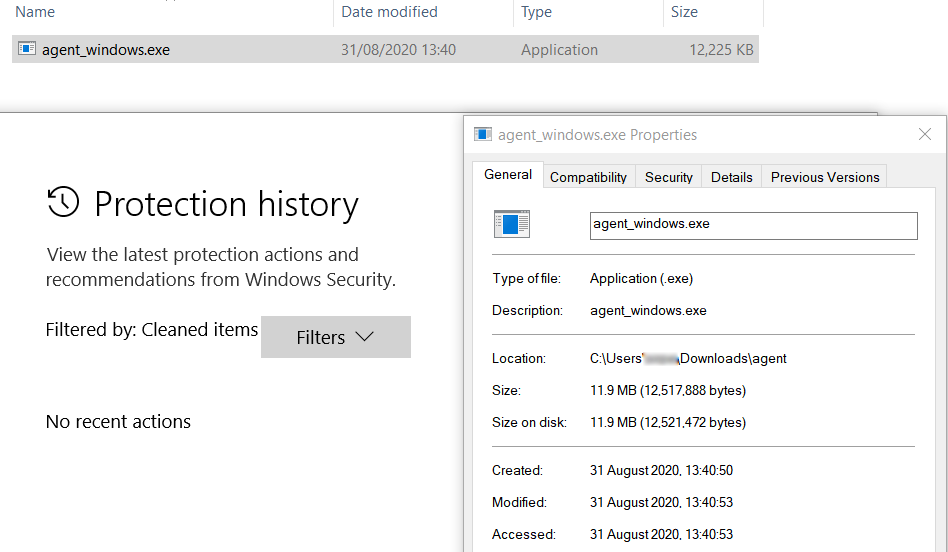This screenshot has height=552, width=948.
Task: Go to the Security tab
Action: [x=669, y=177]
